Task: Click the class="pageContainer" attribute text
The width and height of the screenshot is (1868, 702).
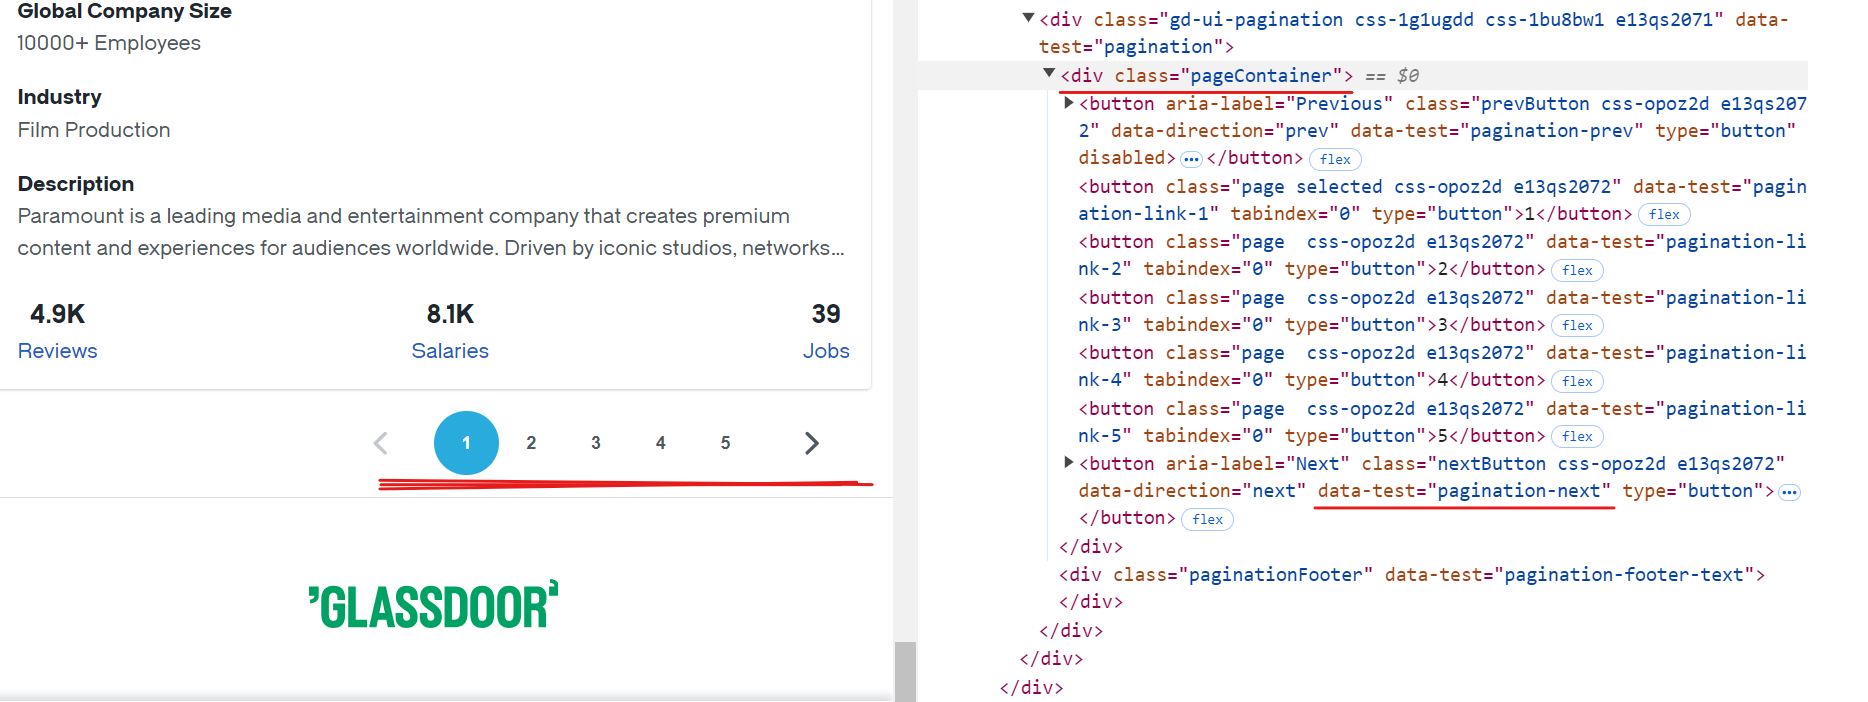Action: click(1228, 76)
